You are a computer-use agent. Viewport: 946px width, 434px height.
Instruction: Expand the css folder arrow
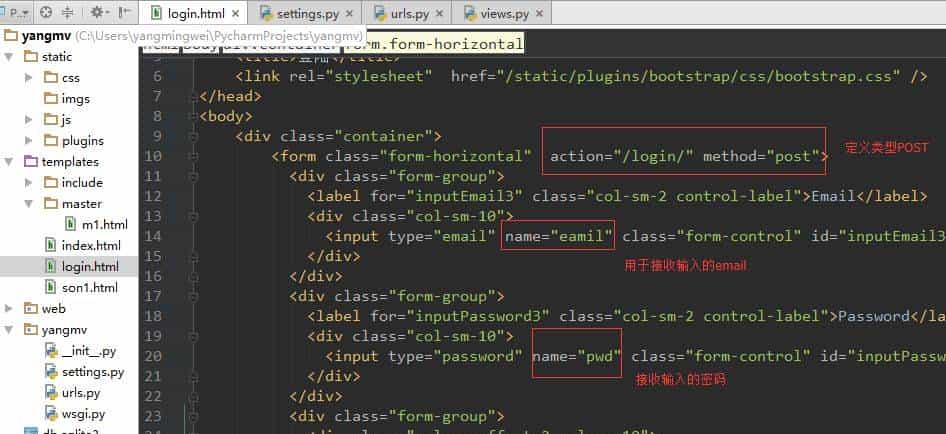[28, 78]
